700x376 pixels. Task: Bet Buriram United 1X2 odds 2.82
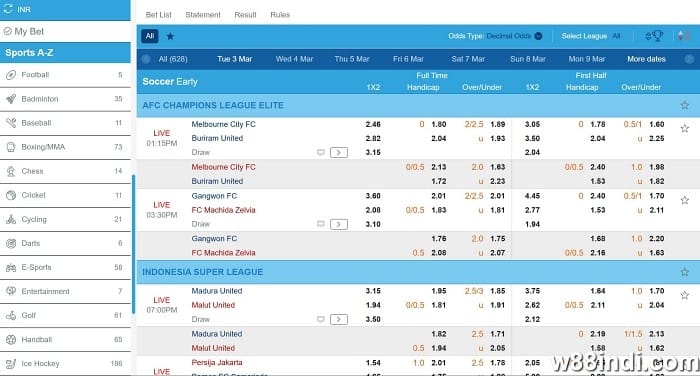click(373, 138)
